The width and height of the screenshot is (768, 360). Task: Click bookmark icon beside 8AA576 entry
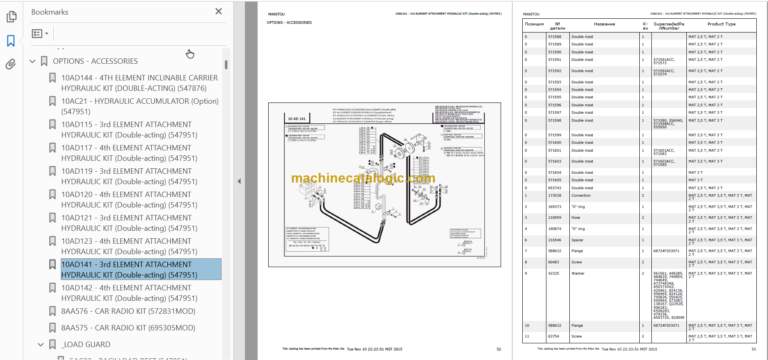52,312
